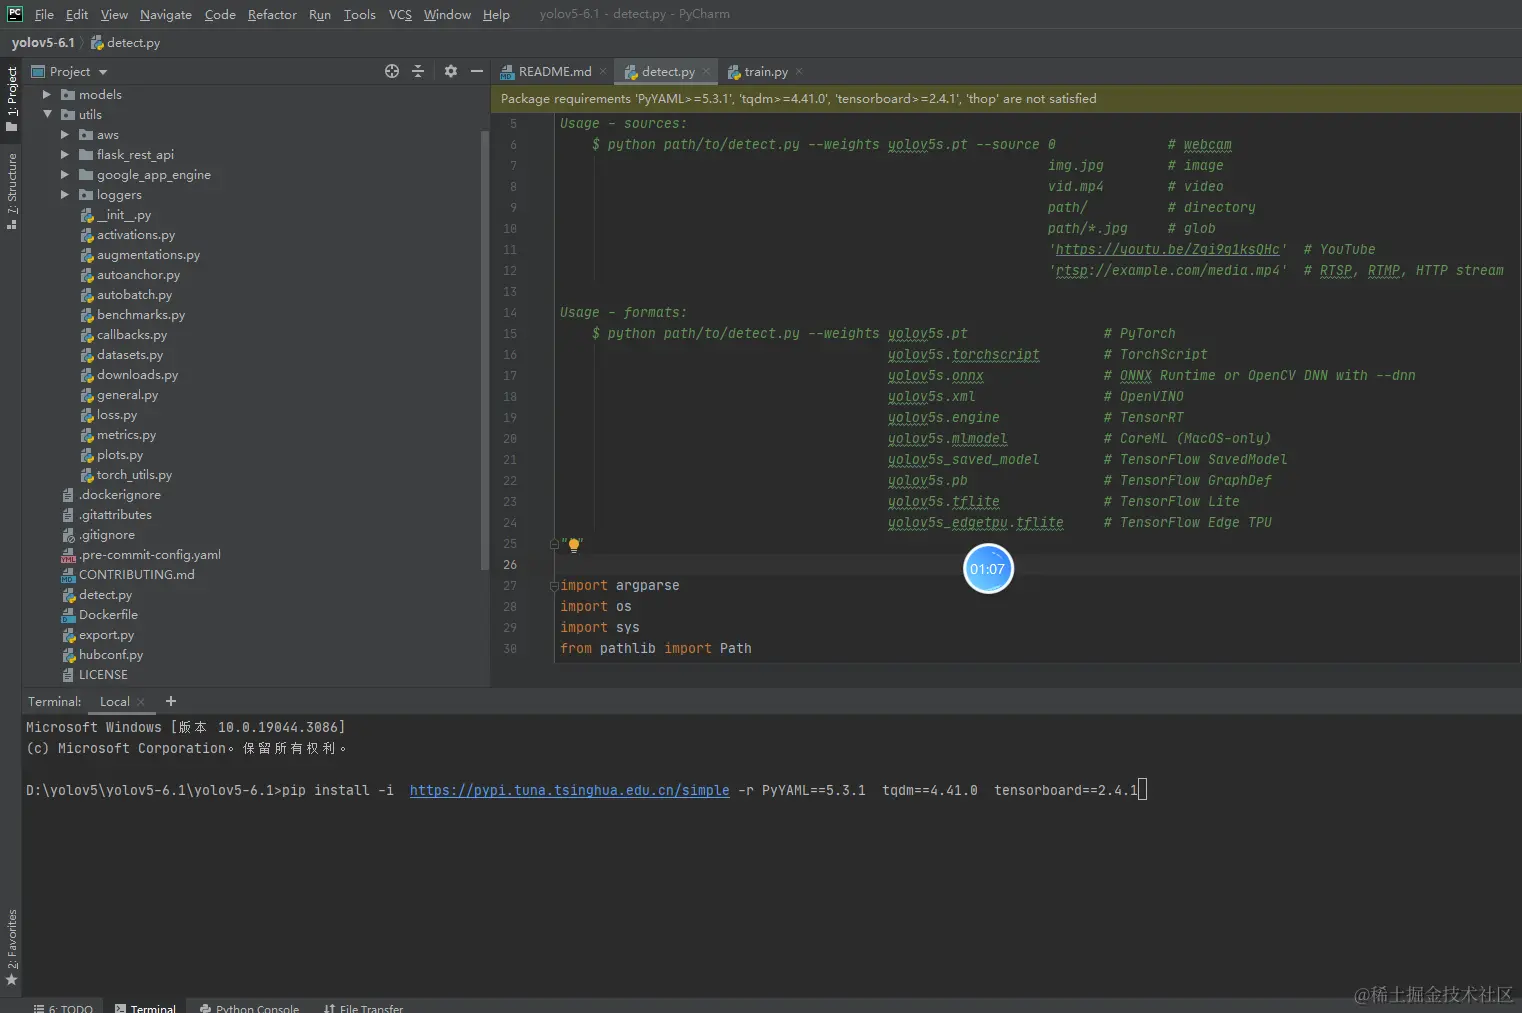
Task: Expand the models folder
Action: pyautogui.click(x=46, y=95)
